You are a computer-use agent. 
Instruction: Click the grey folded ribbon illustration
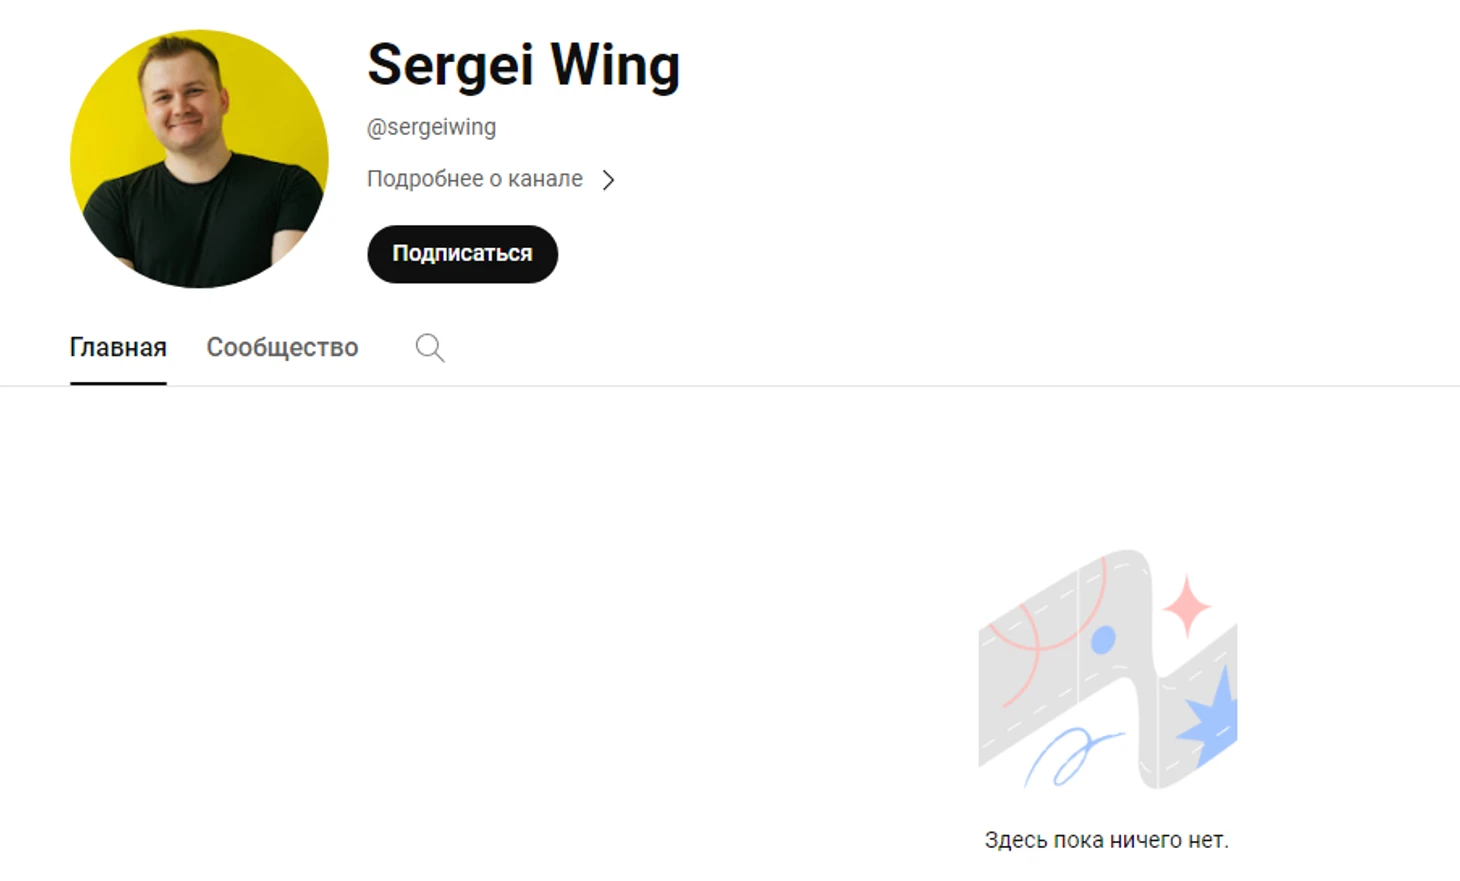point(1108,668)
